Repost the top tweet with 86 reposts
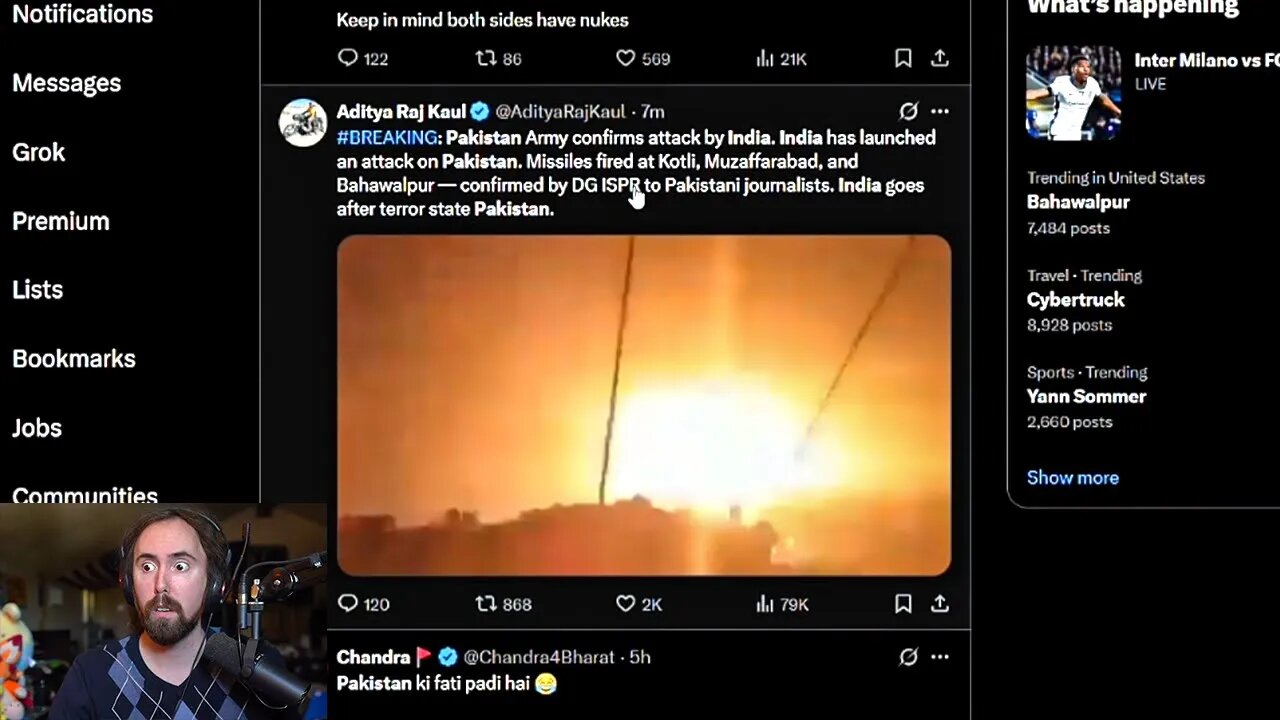 [486, 59]
